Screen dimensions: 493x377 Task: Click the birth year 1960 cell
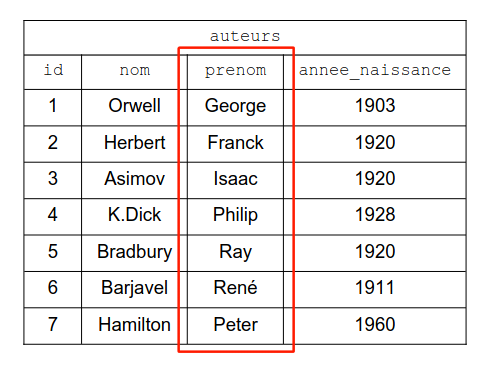[x=375, y=324]
